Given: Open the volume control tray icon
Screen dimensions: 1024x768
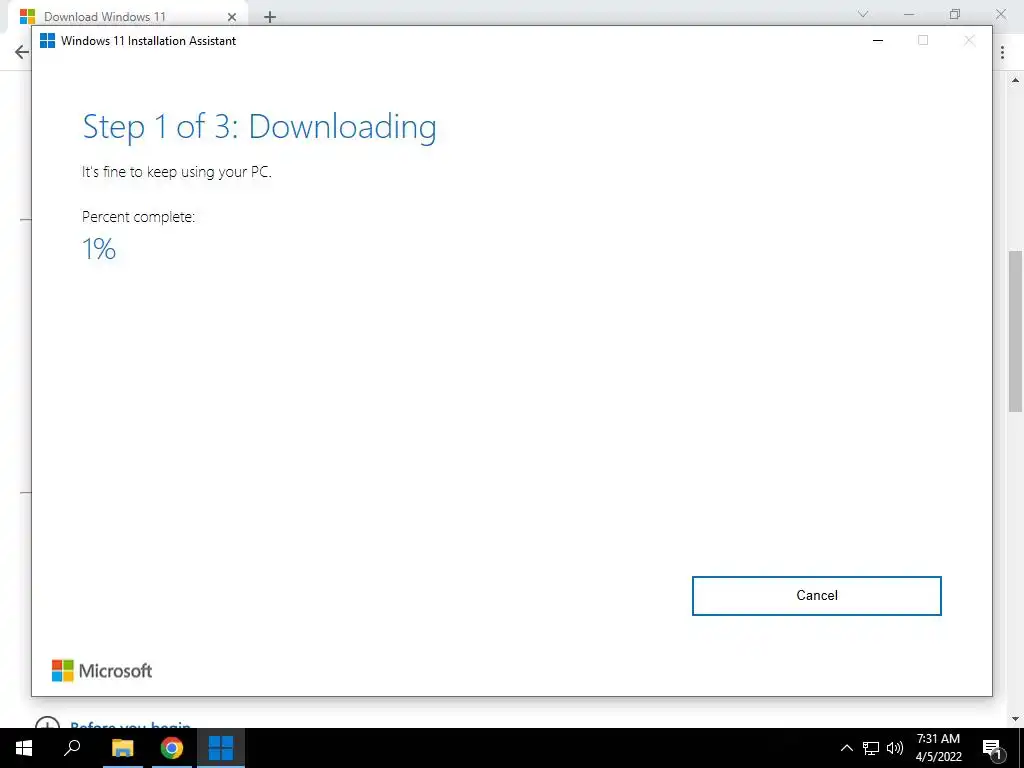Looking at the screenshot, I should coord(895,748).
